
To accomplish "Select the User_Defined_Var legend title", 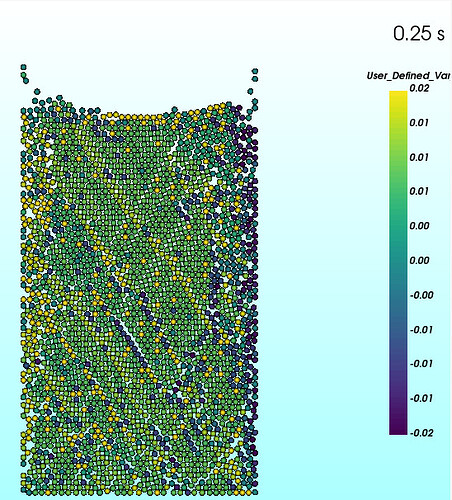I will coord(409,76).
